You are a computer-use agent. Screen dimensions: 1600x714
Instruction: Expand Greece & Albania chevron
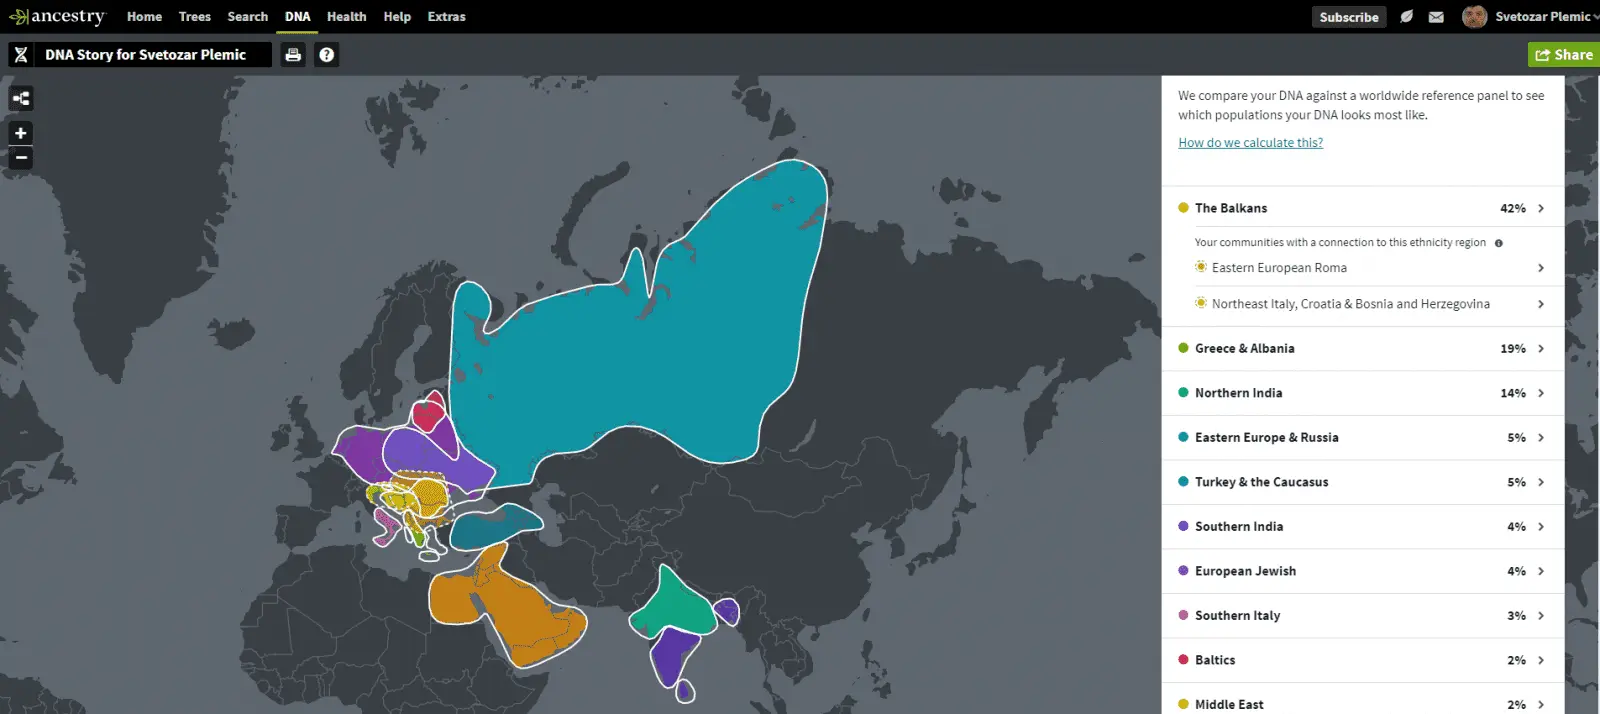[1541, 349]
